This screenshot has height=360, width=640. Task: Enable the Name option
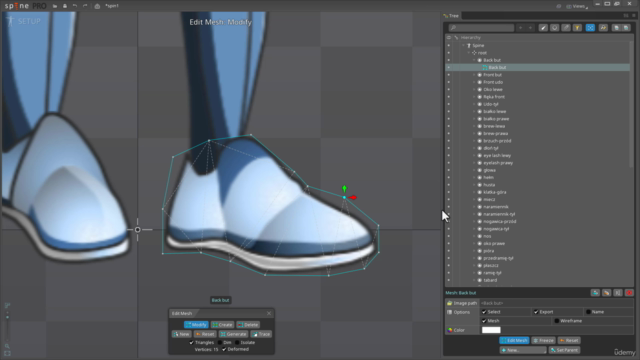pos(589,312)
